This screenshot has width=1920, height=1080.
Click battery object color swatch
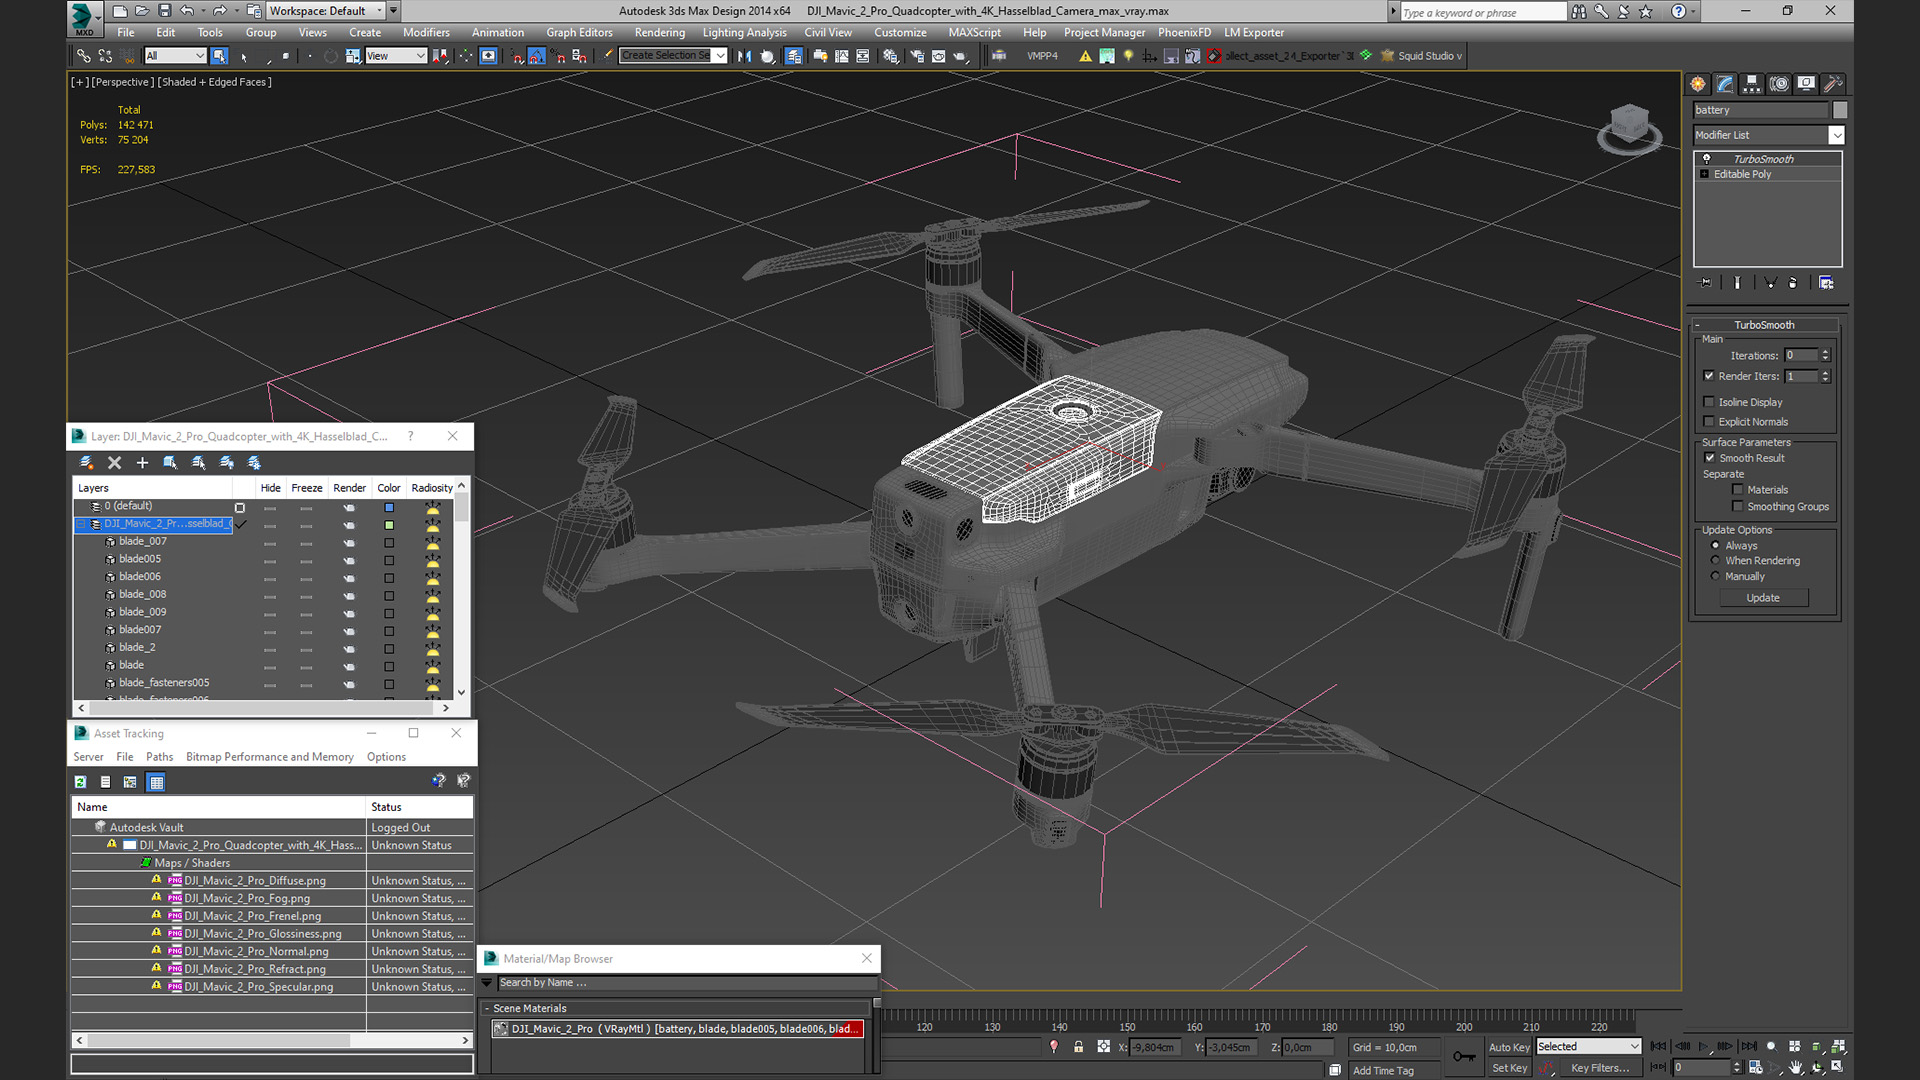[1839, 110]
